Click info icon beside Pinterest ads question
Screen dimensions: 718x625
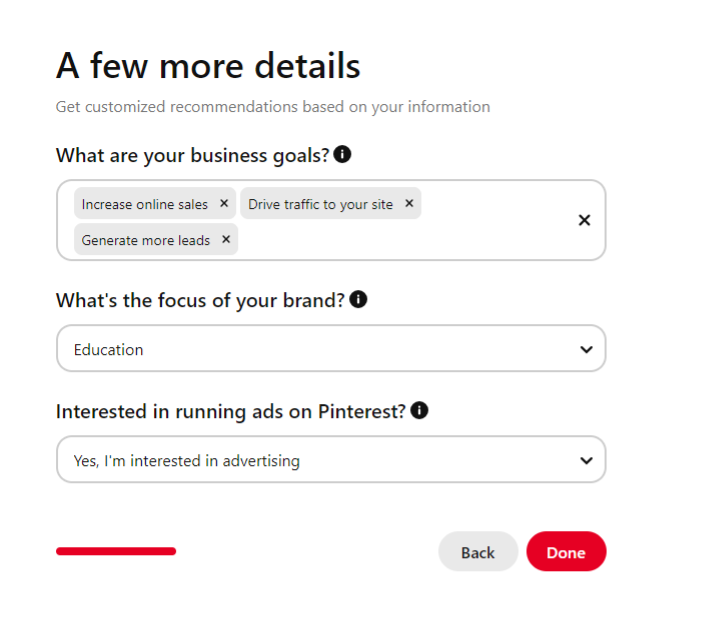pos(419,410)
